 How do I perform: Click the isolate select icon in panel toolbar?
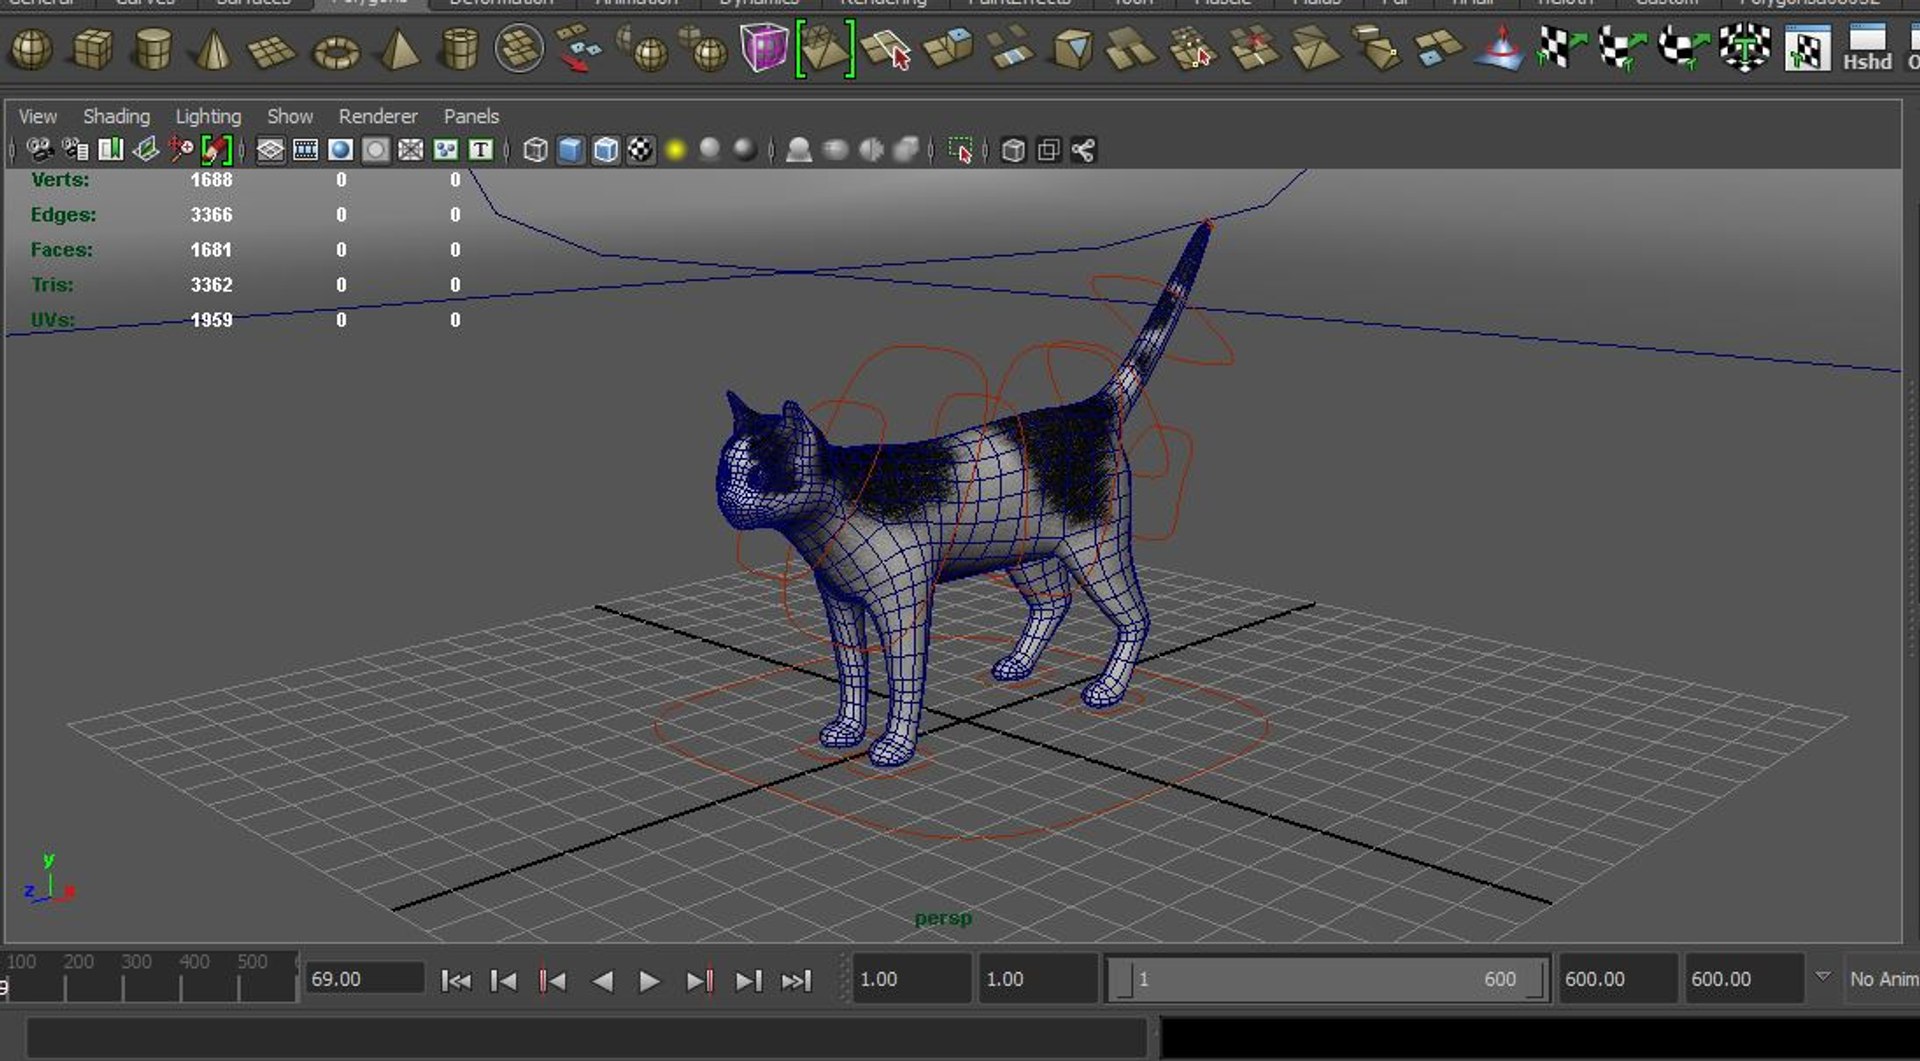pyautogui.click(x=960, y=150)
